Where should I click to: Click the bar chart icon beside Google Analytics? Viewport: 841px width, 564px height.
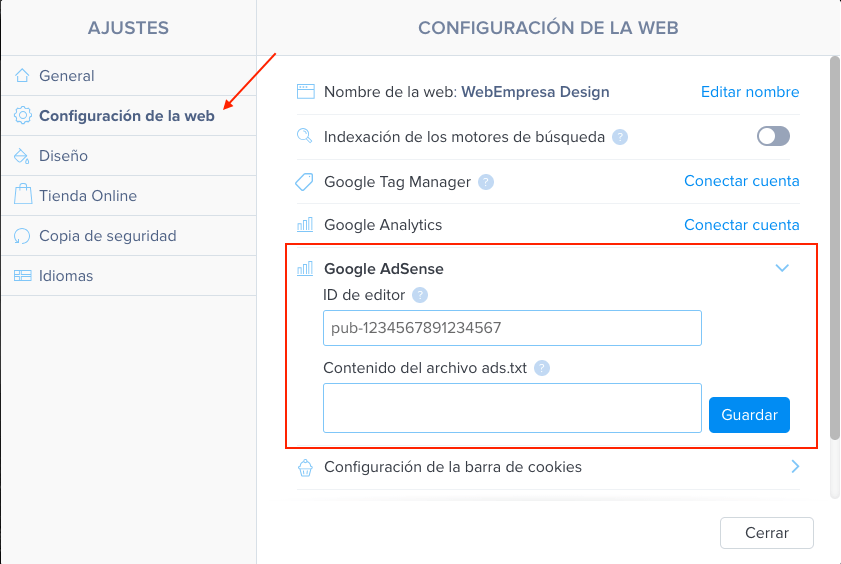tap(305, 224)
